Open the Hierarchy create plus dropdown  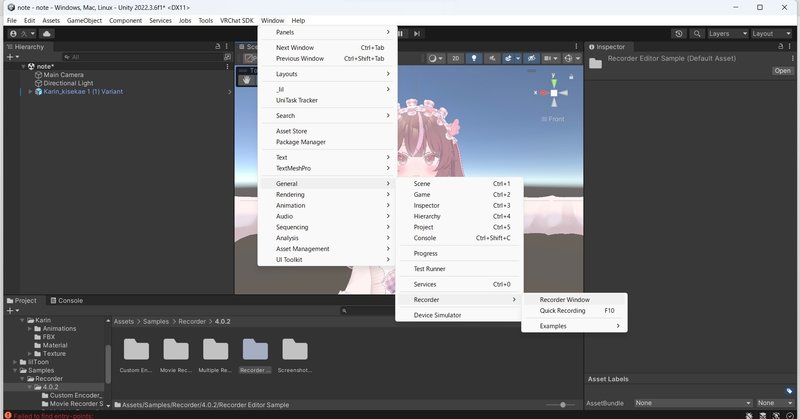(x=12, y=57)
